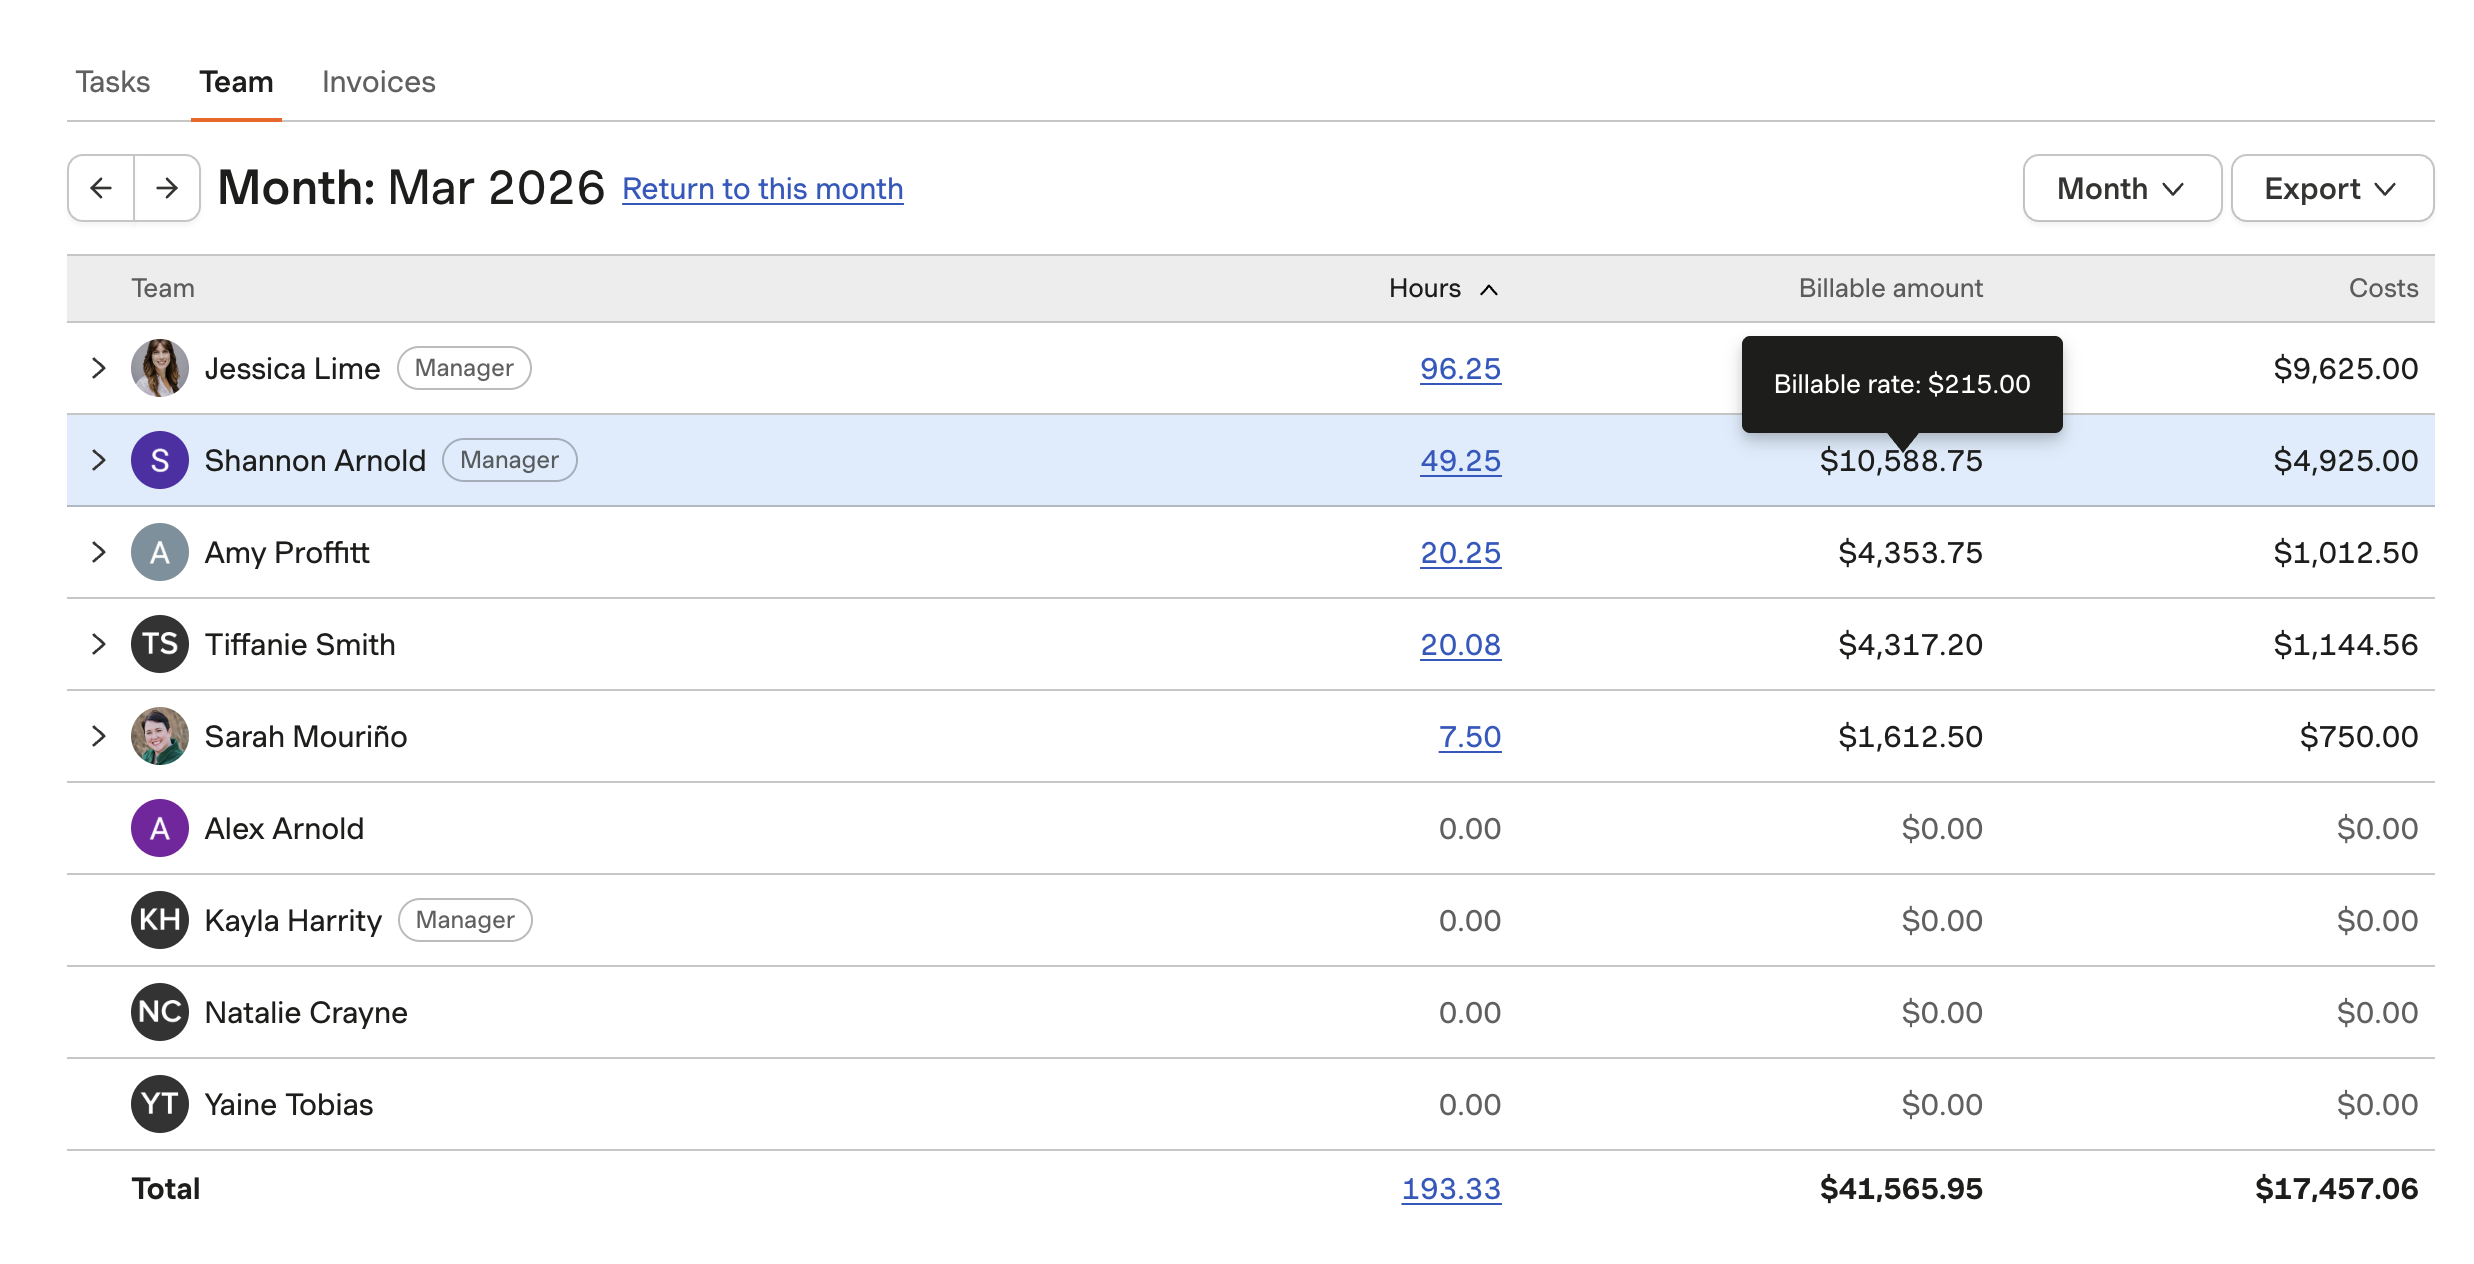Click Kayla Harrity's Manager badge
Screen dimensions: 2474x1264
(x=465, y=920)
